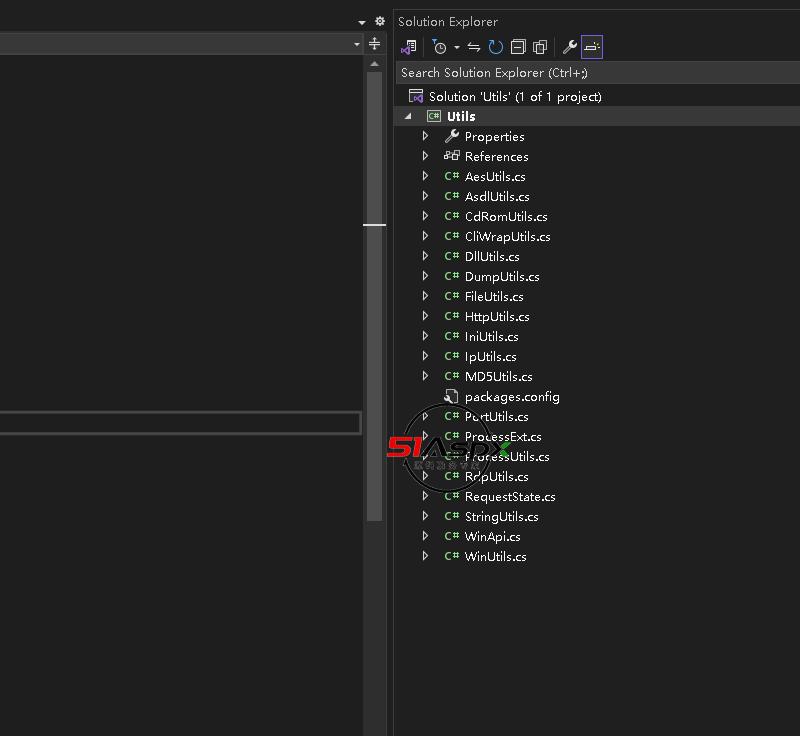Open the pending changes filter dropdown arrow
Viewport: 800px width, 736px height.
[457, 47]
